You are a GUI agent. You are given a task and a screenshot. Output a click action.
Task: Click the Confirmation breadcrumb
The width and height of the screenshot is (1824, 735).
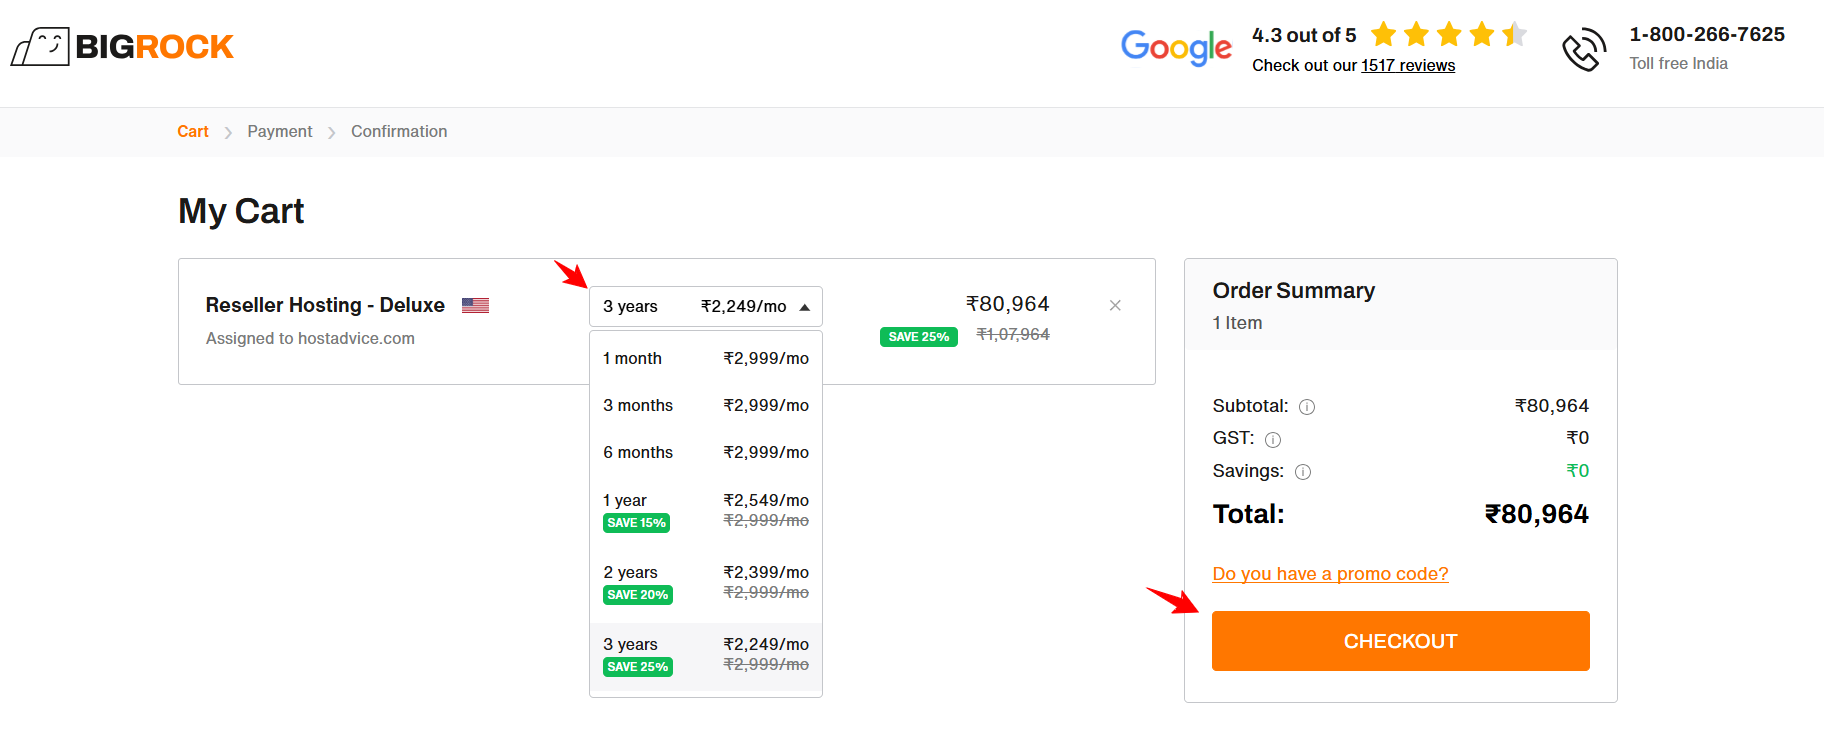coord(399,132)
